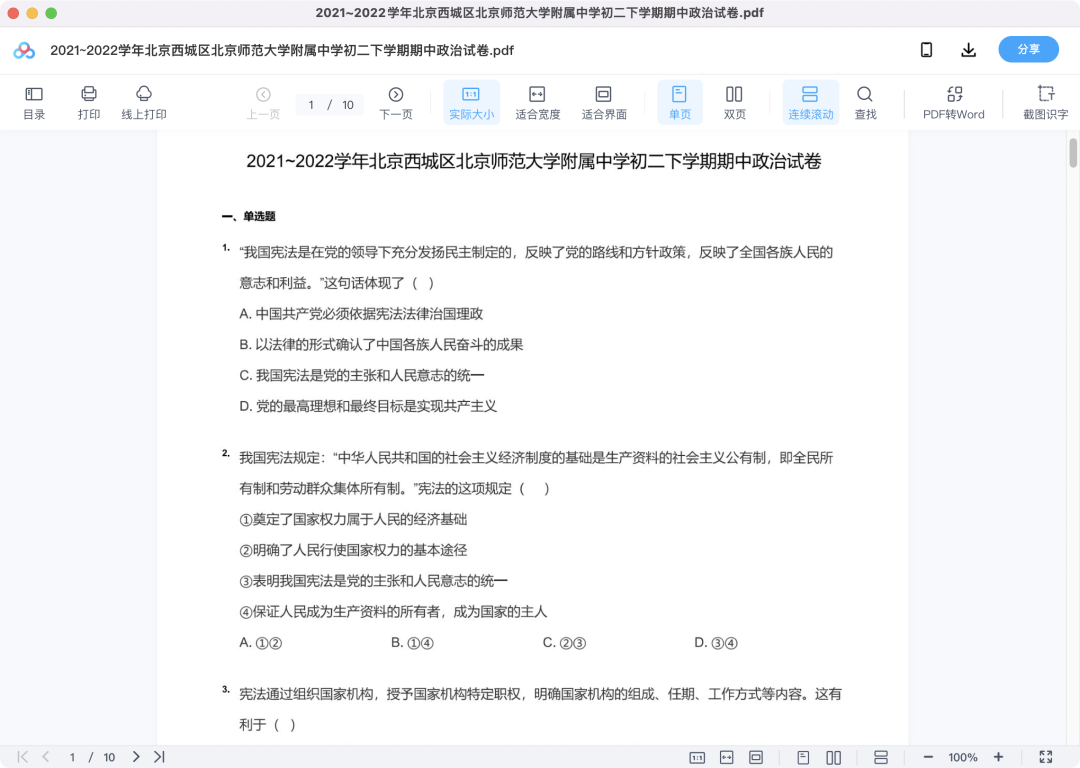Click the 打印 print icon
Viewport: 1080px width, 768px height.
click(x=89, y=94)
